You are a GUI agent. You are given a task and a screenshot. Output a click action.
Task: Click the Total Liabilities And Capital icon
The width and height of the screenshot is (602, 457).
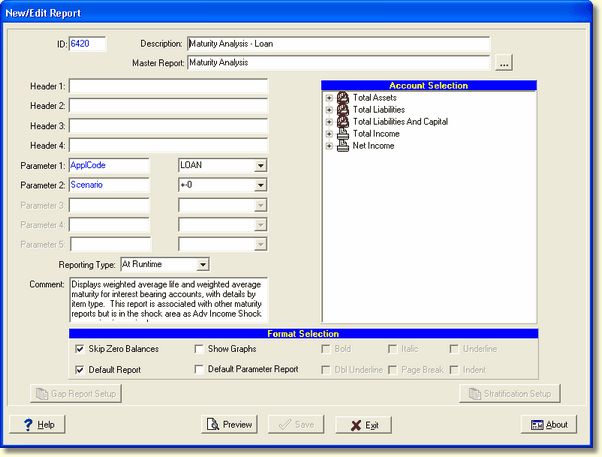[x=344, y=122]
